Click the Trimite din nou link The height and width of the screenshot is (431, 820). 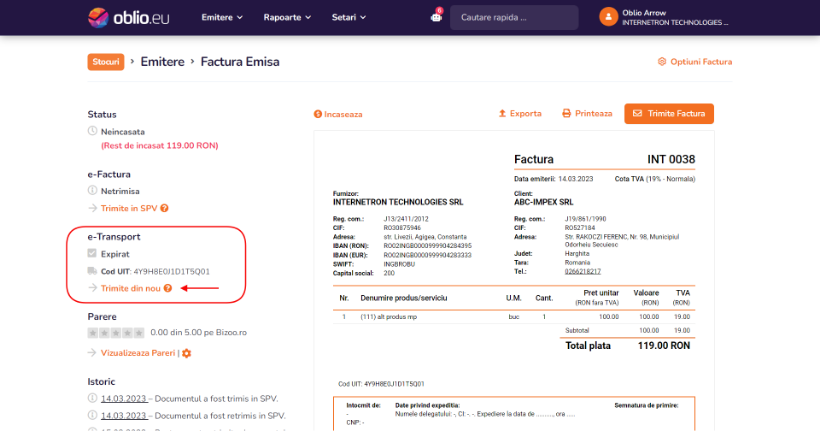[131, 288]
